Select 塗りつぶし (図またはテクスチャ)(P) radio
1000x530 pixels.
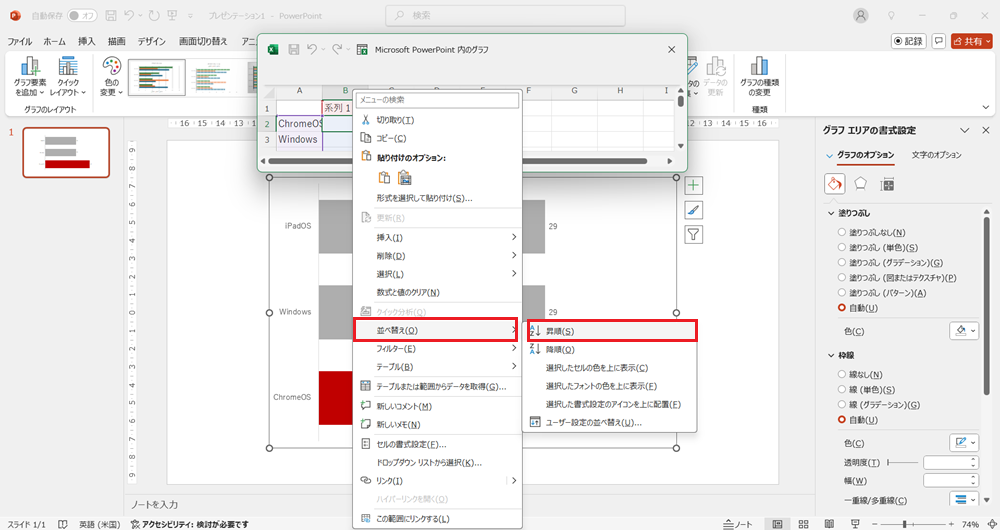pyautogui.click(x=842, y=278)
